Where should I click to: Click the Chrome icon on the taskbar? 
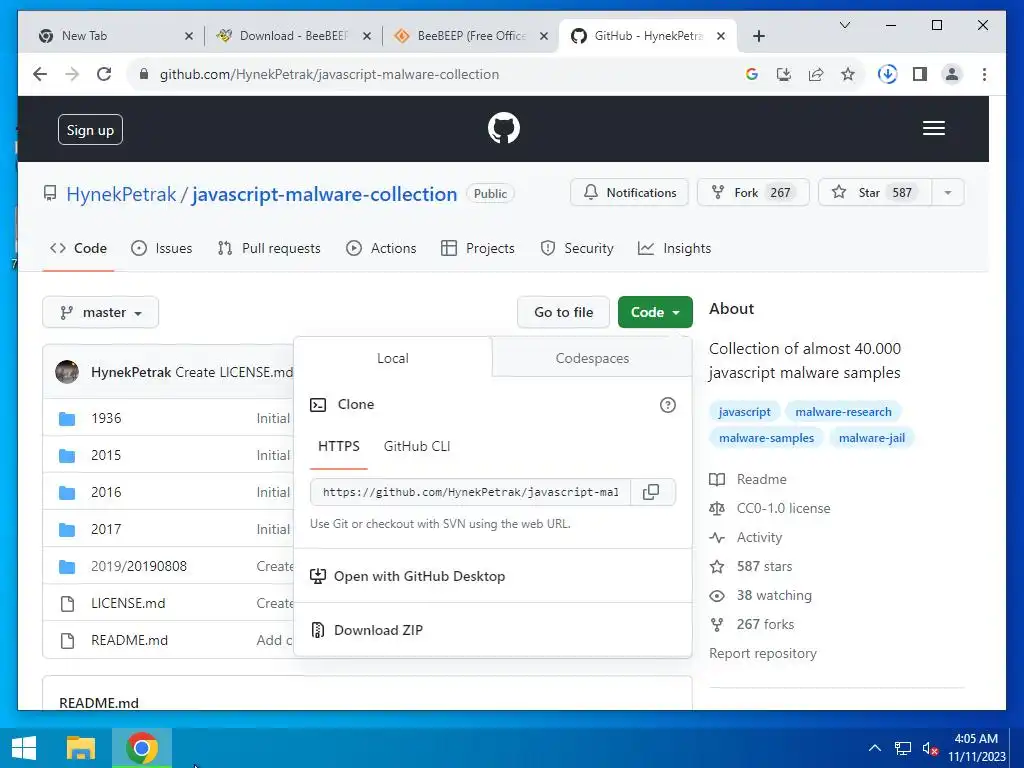142,748
